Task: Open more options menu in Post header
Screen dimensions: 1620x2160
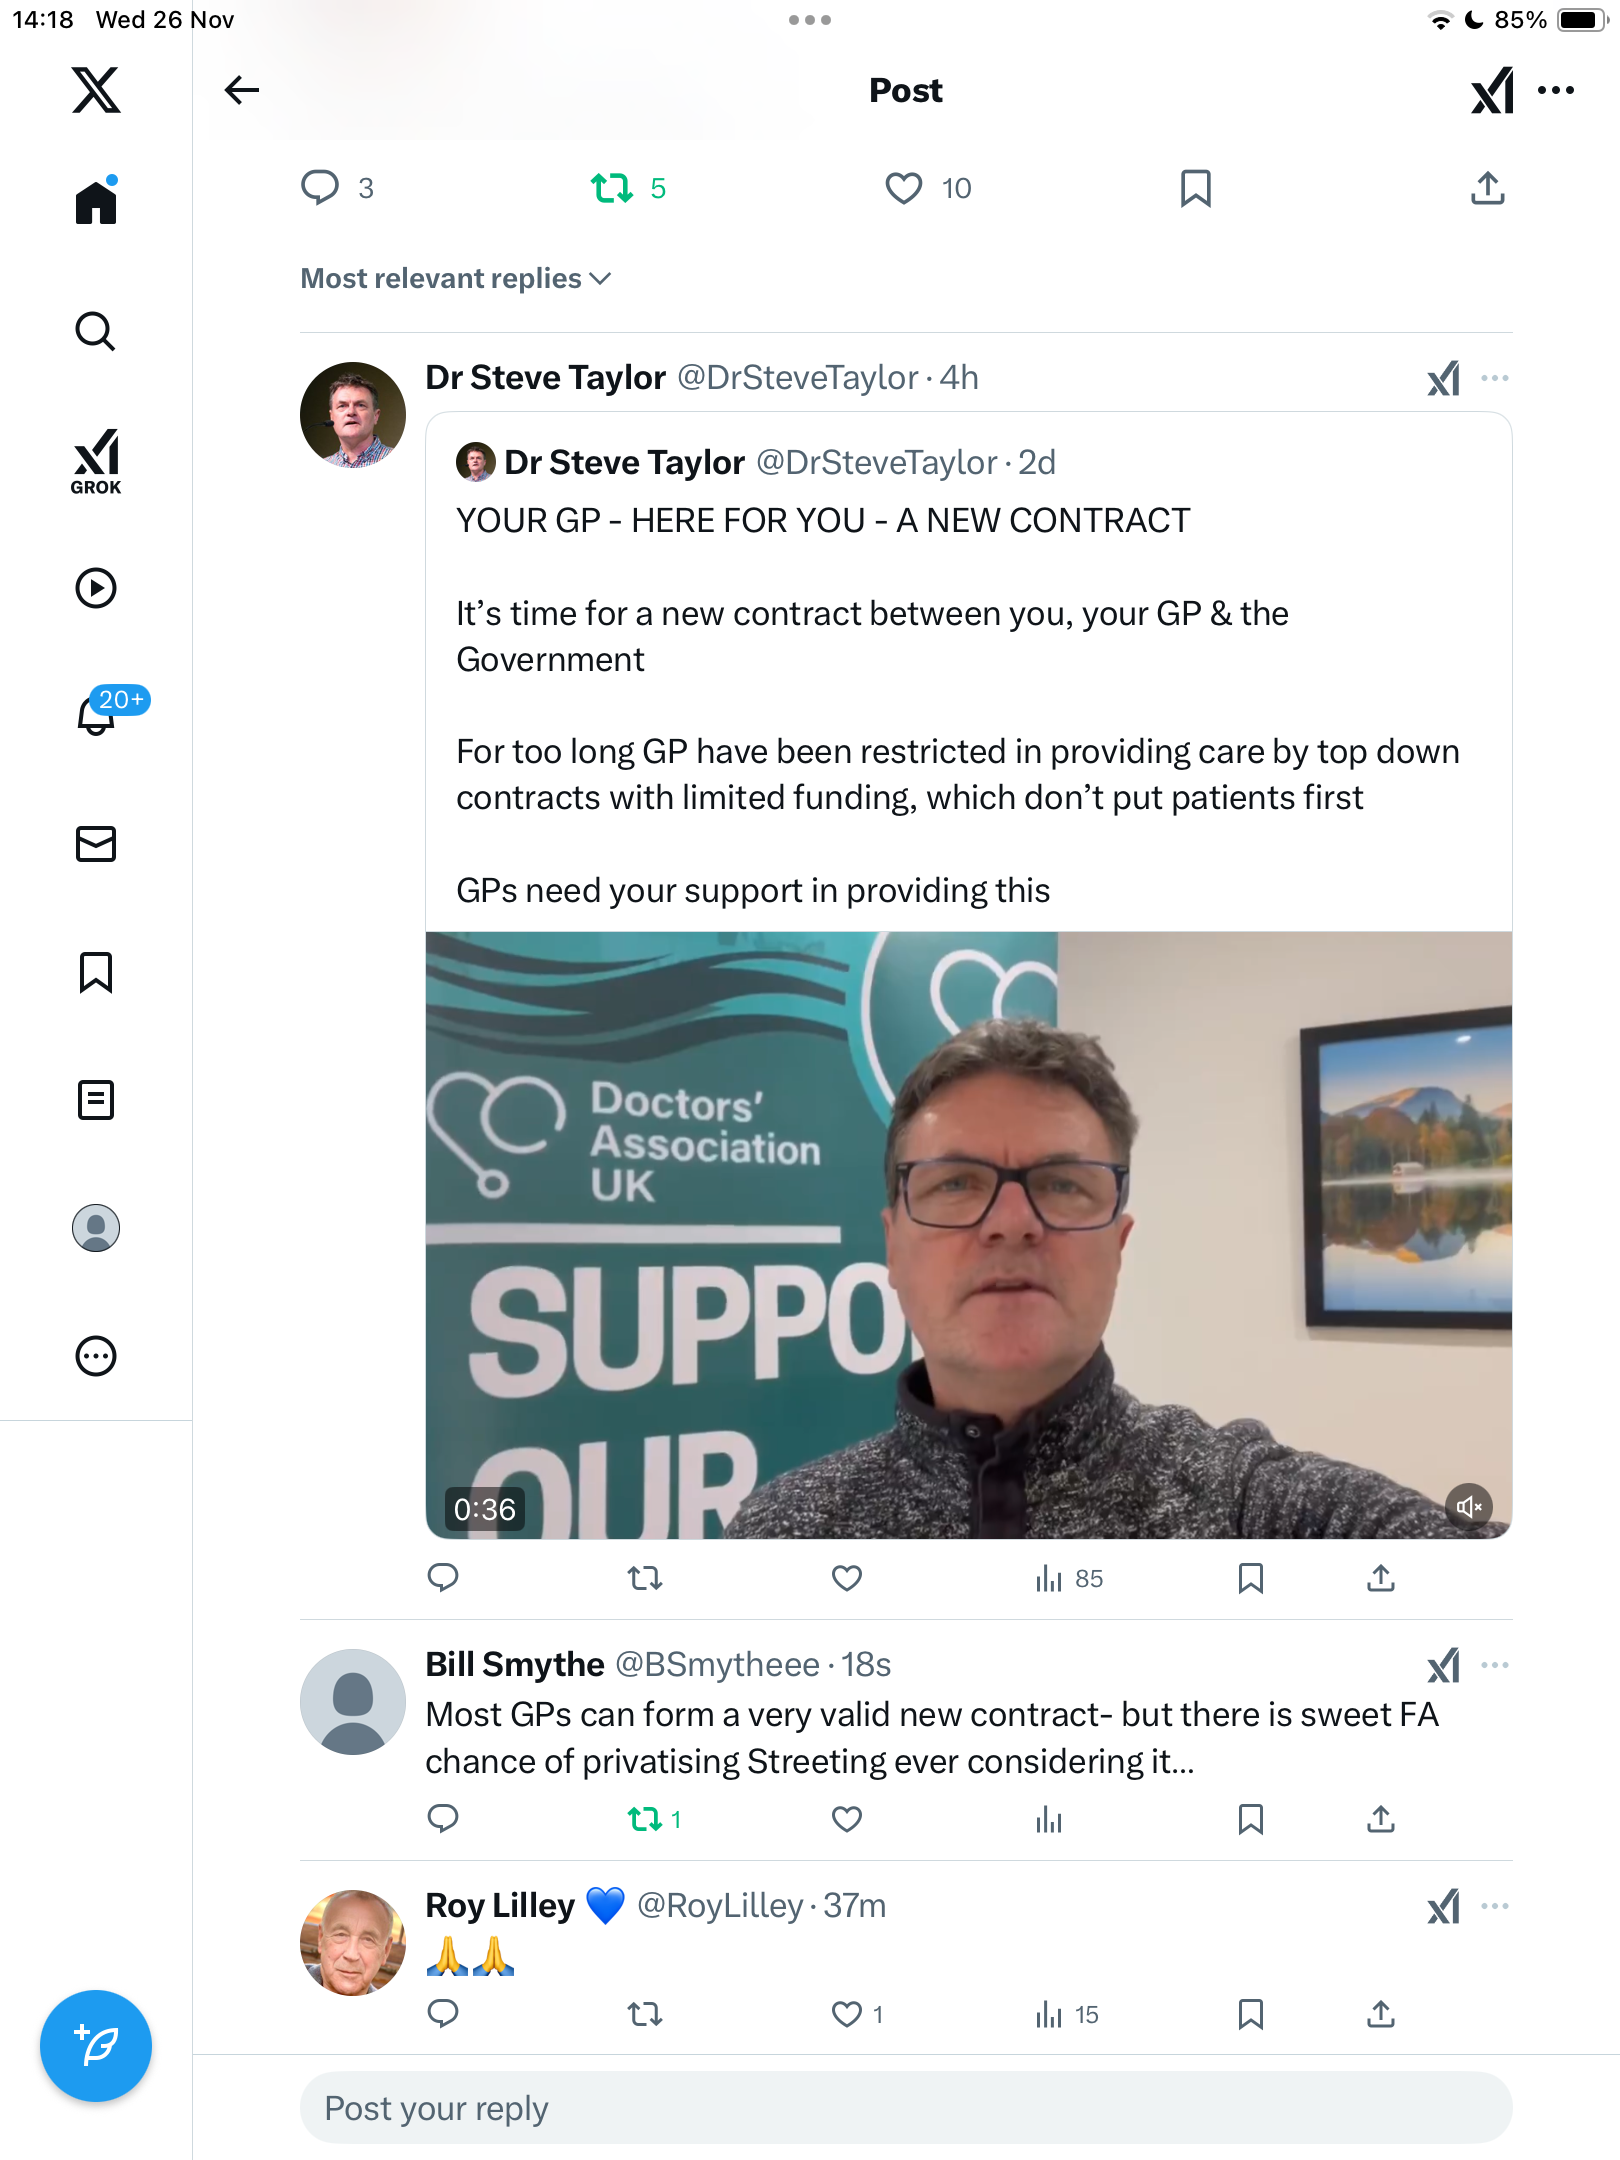Action: click(1556, 90)
